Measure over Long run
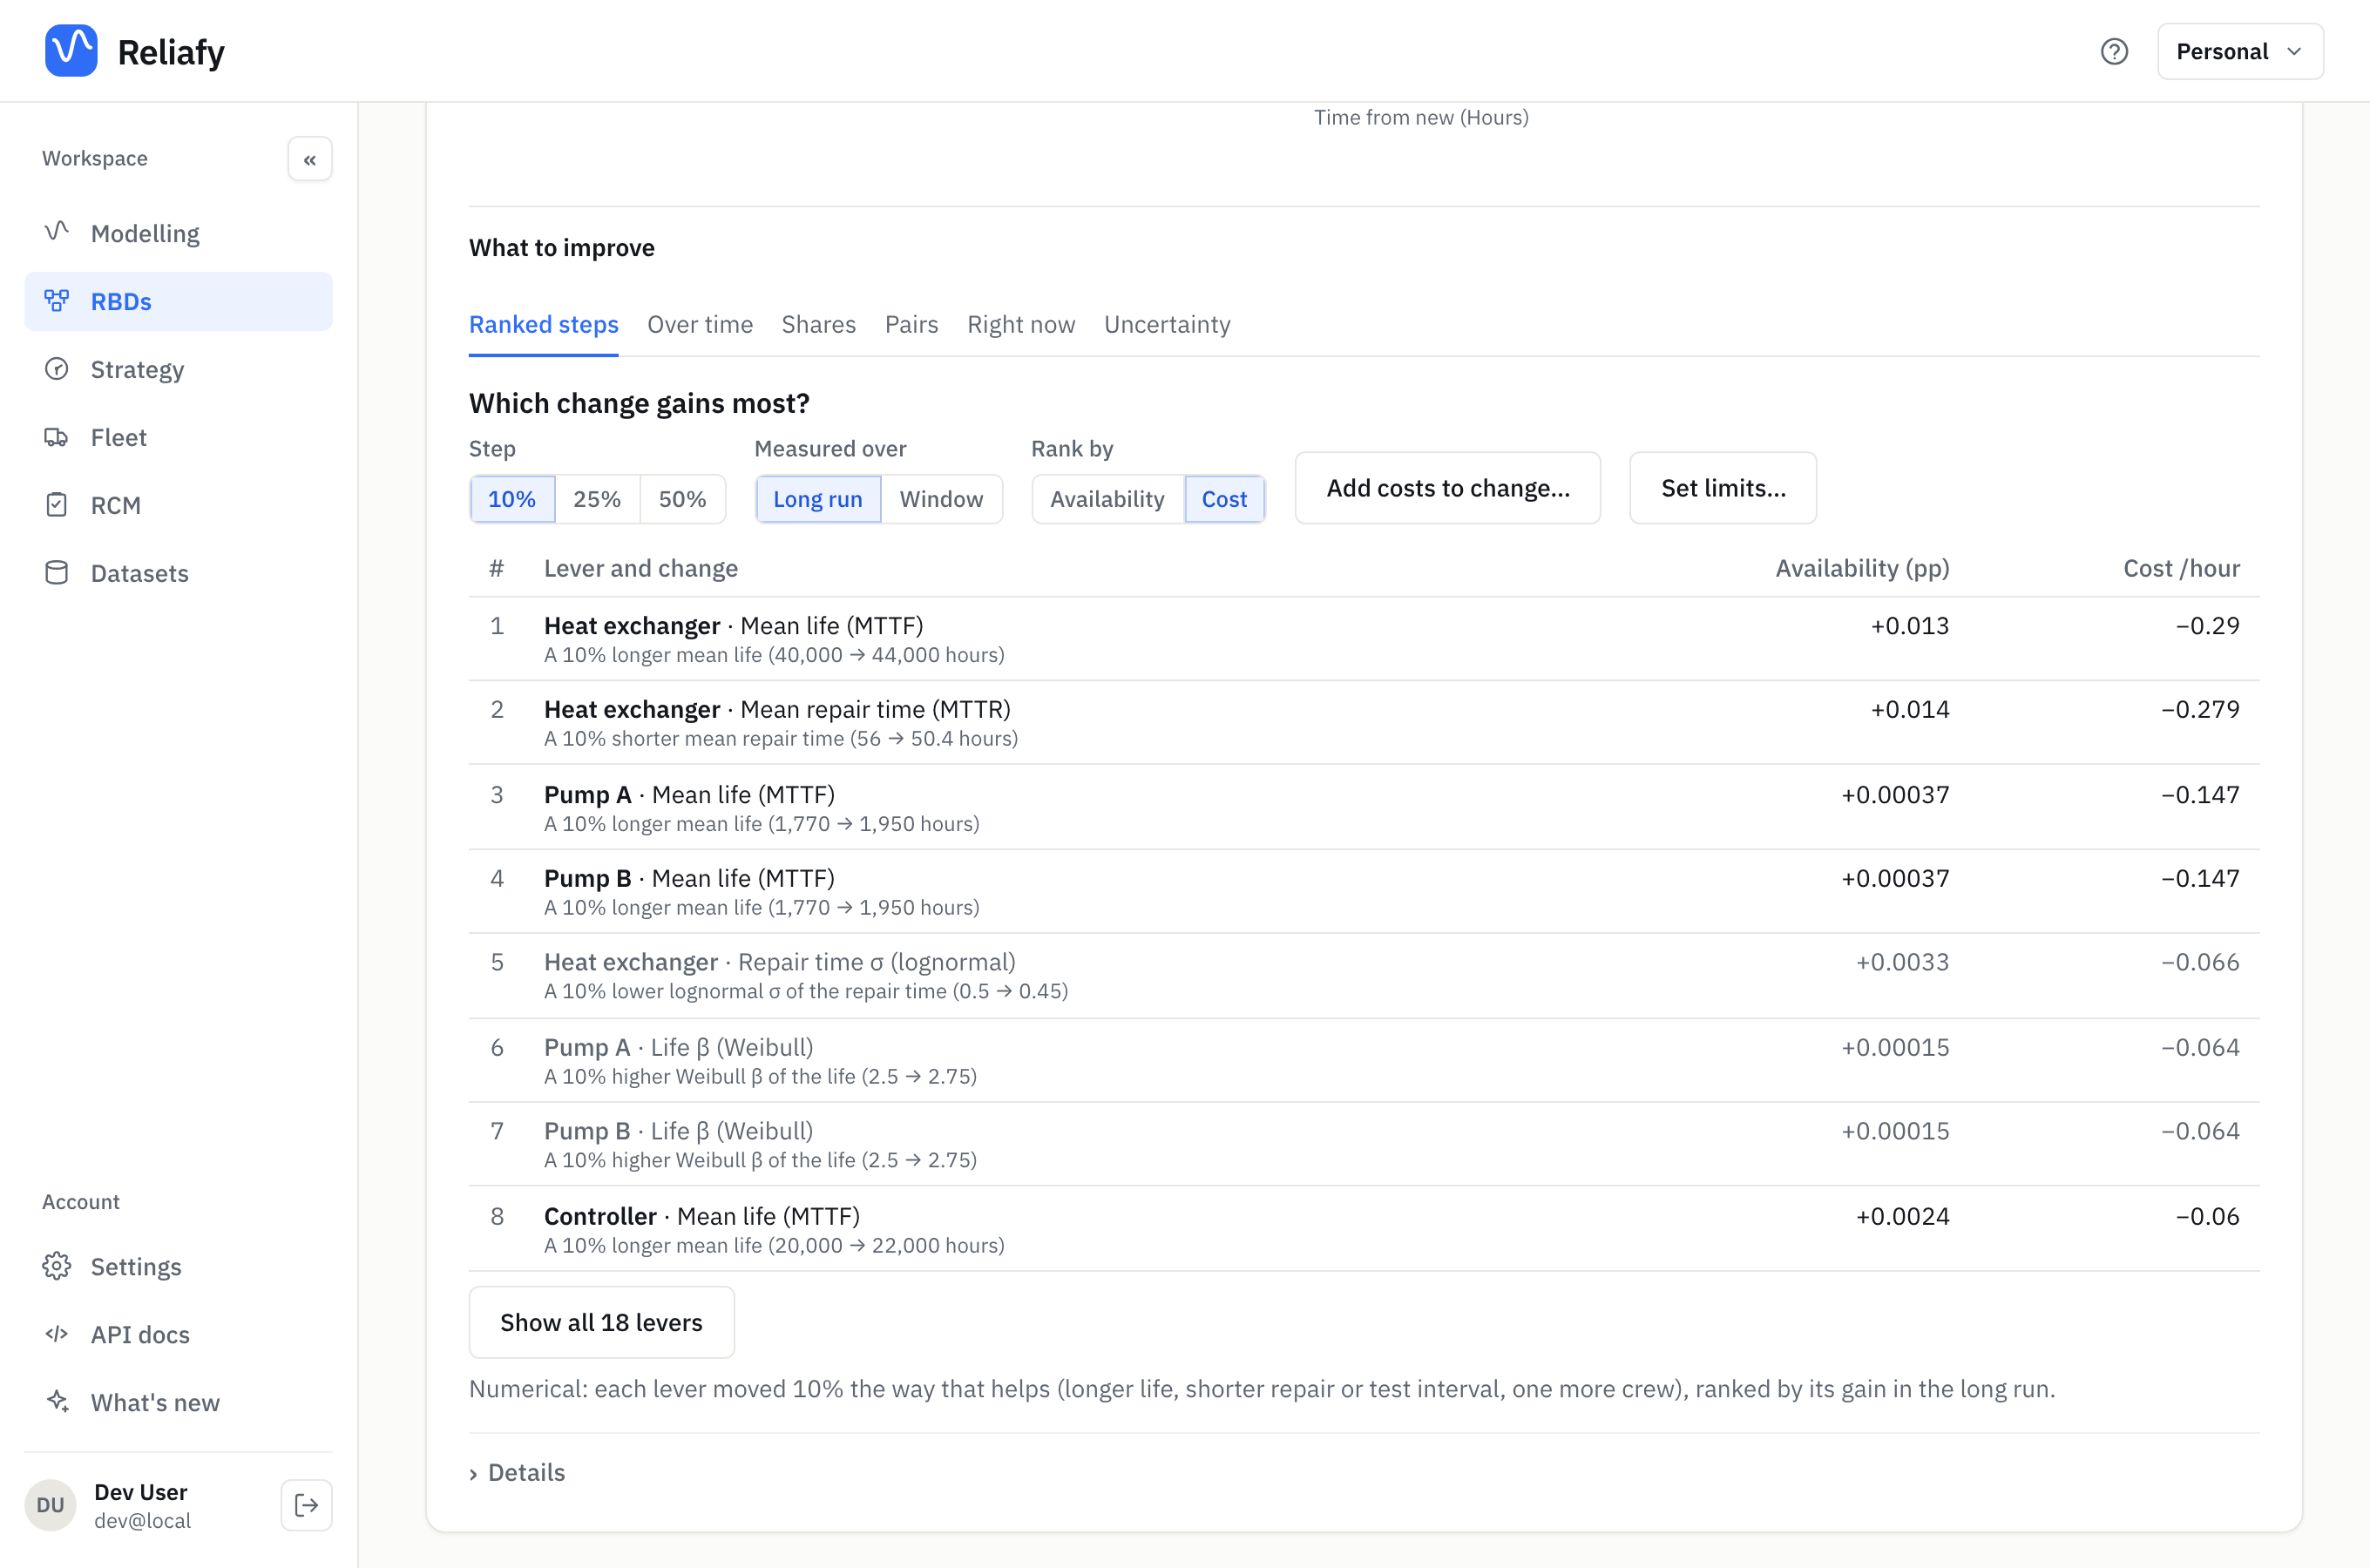This screenshot has height=1568, width=2370. [x=818, y=499]
